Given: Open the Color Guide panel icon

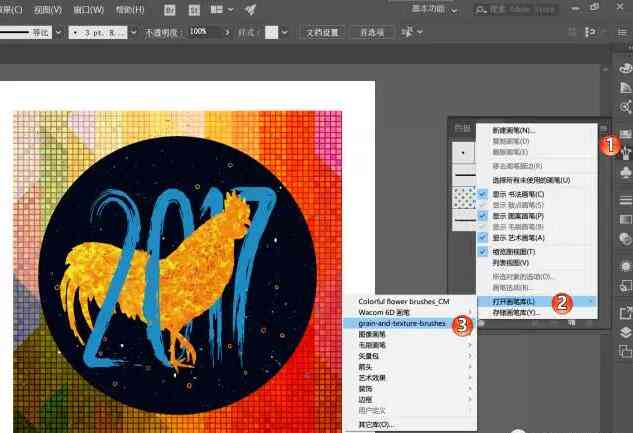Looking at the screenshot, I should coord(625,88).
